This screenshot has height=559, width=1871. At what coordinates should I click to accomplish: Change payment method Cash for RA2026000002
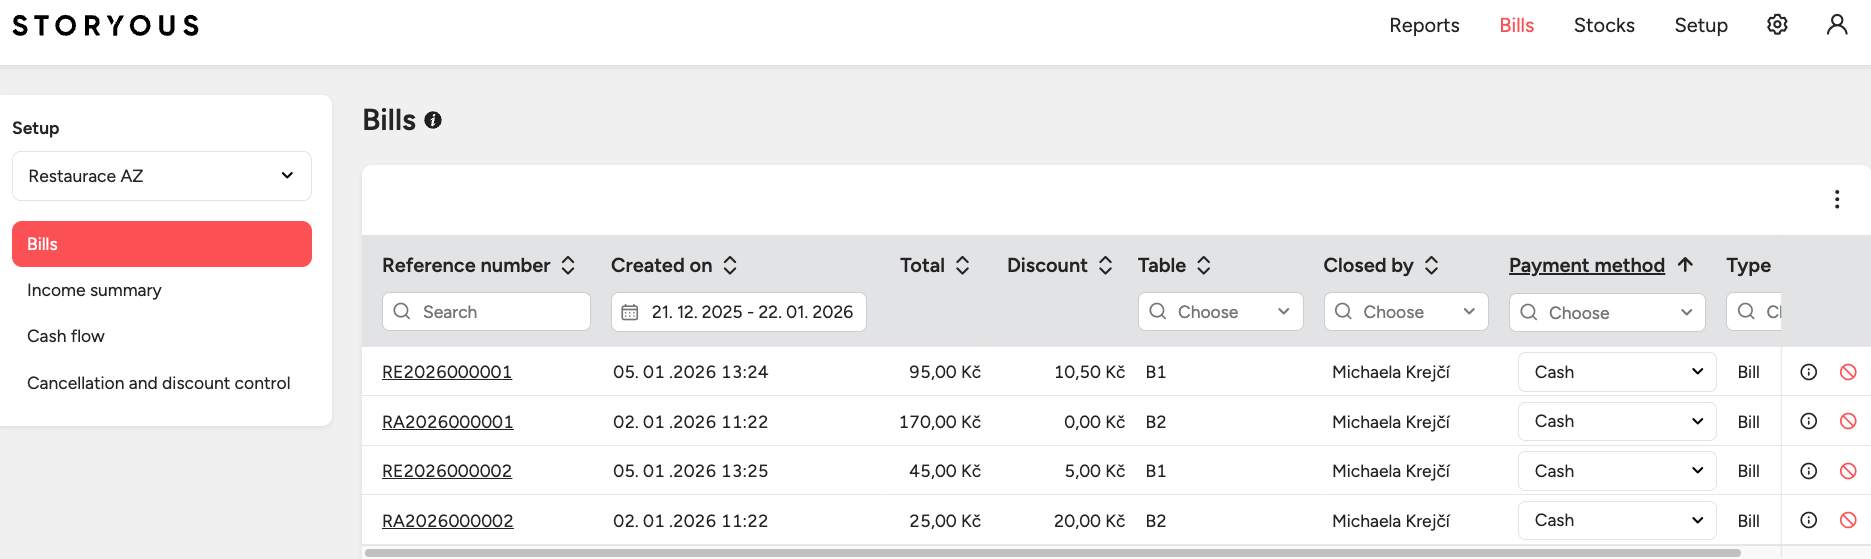point(1617,520)
